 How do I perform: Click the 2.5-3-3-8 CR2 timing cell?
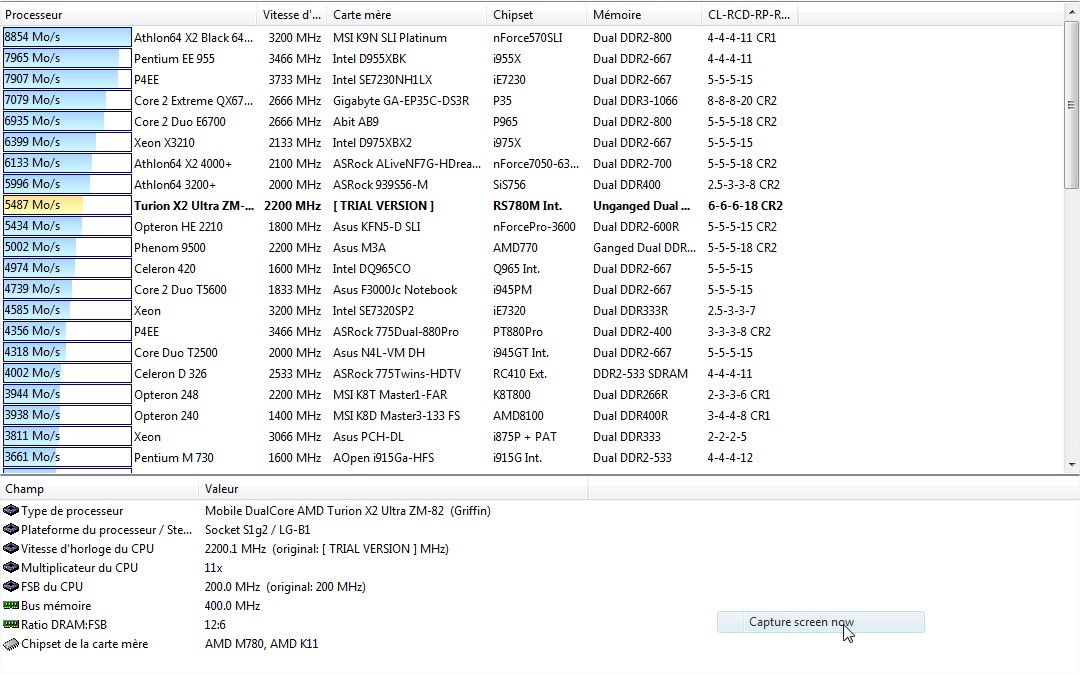(x=744, y=185)
